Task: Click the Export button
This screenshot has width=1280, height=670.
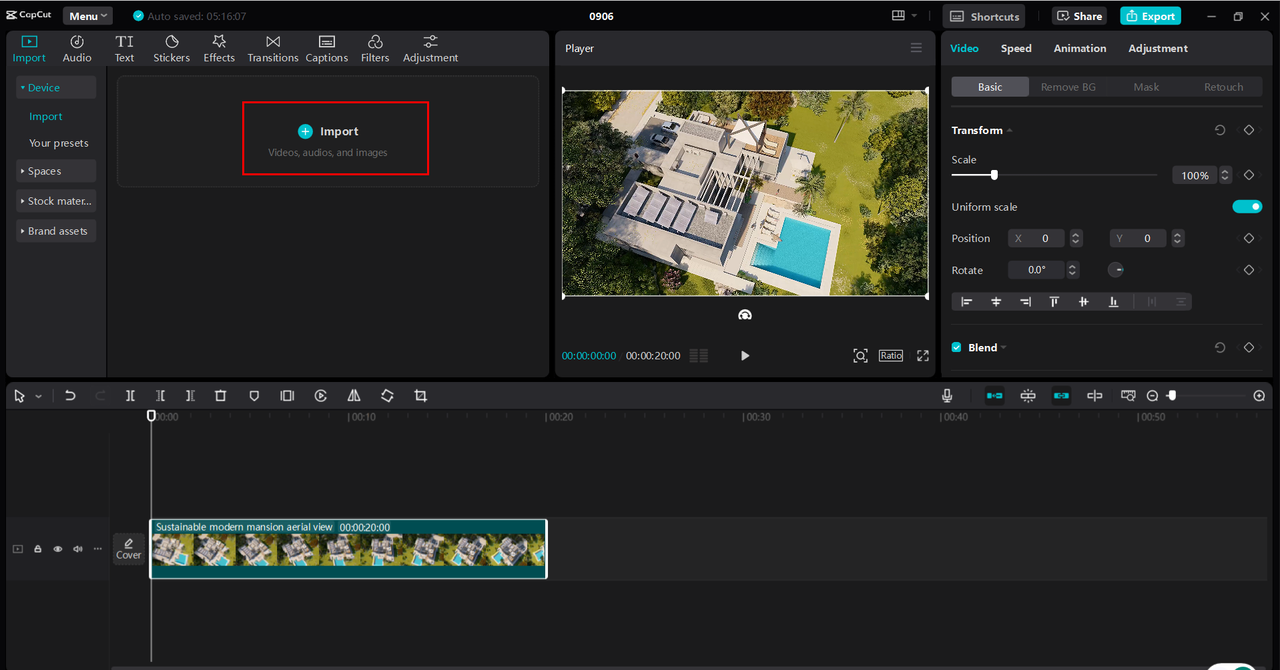Action: click(x=1150, y=16)
